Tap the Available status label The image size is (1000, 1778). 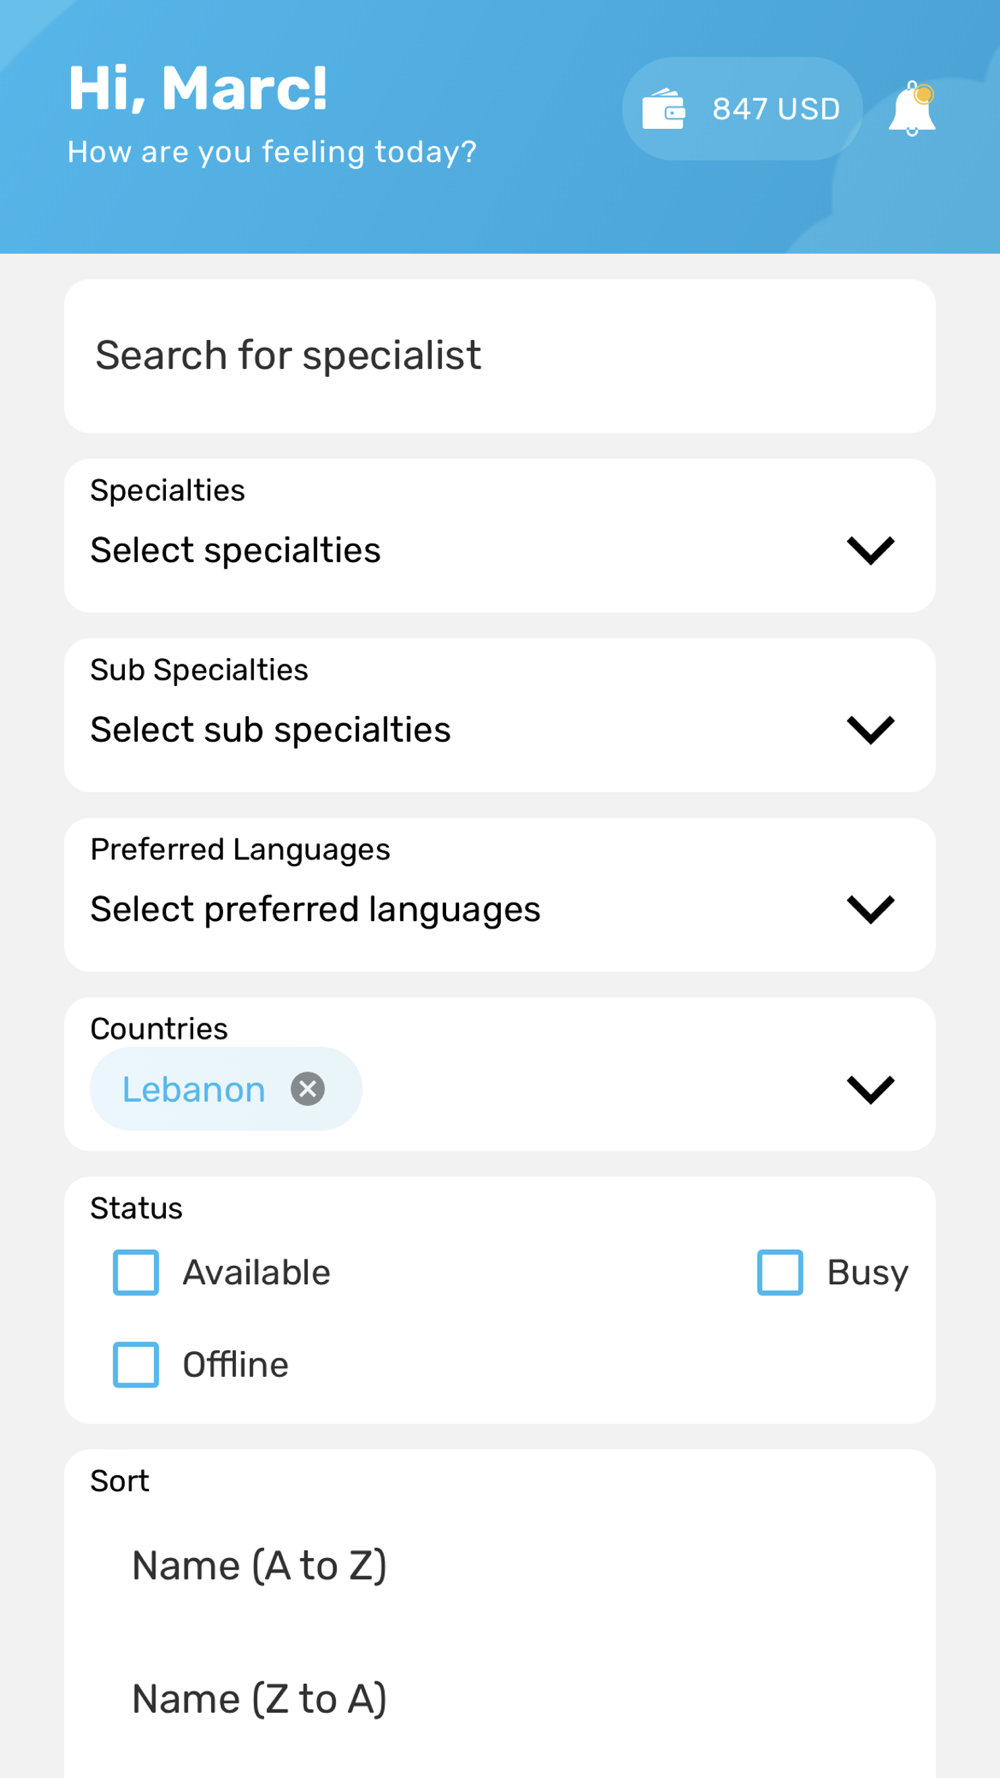pyautogui.click(x=256, y=1272)
